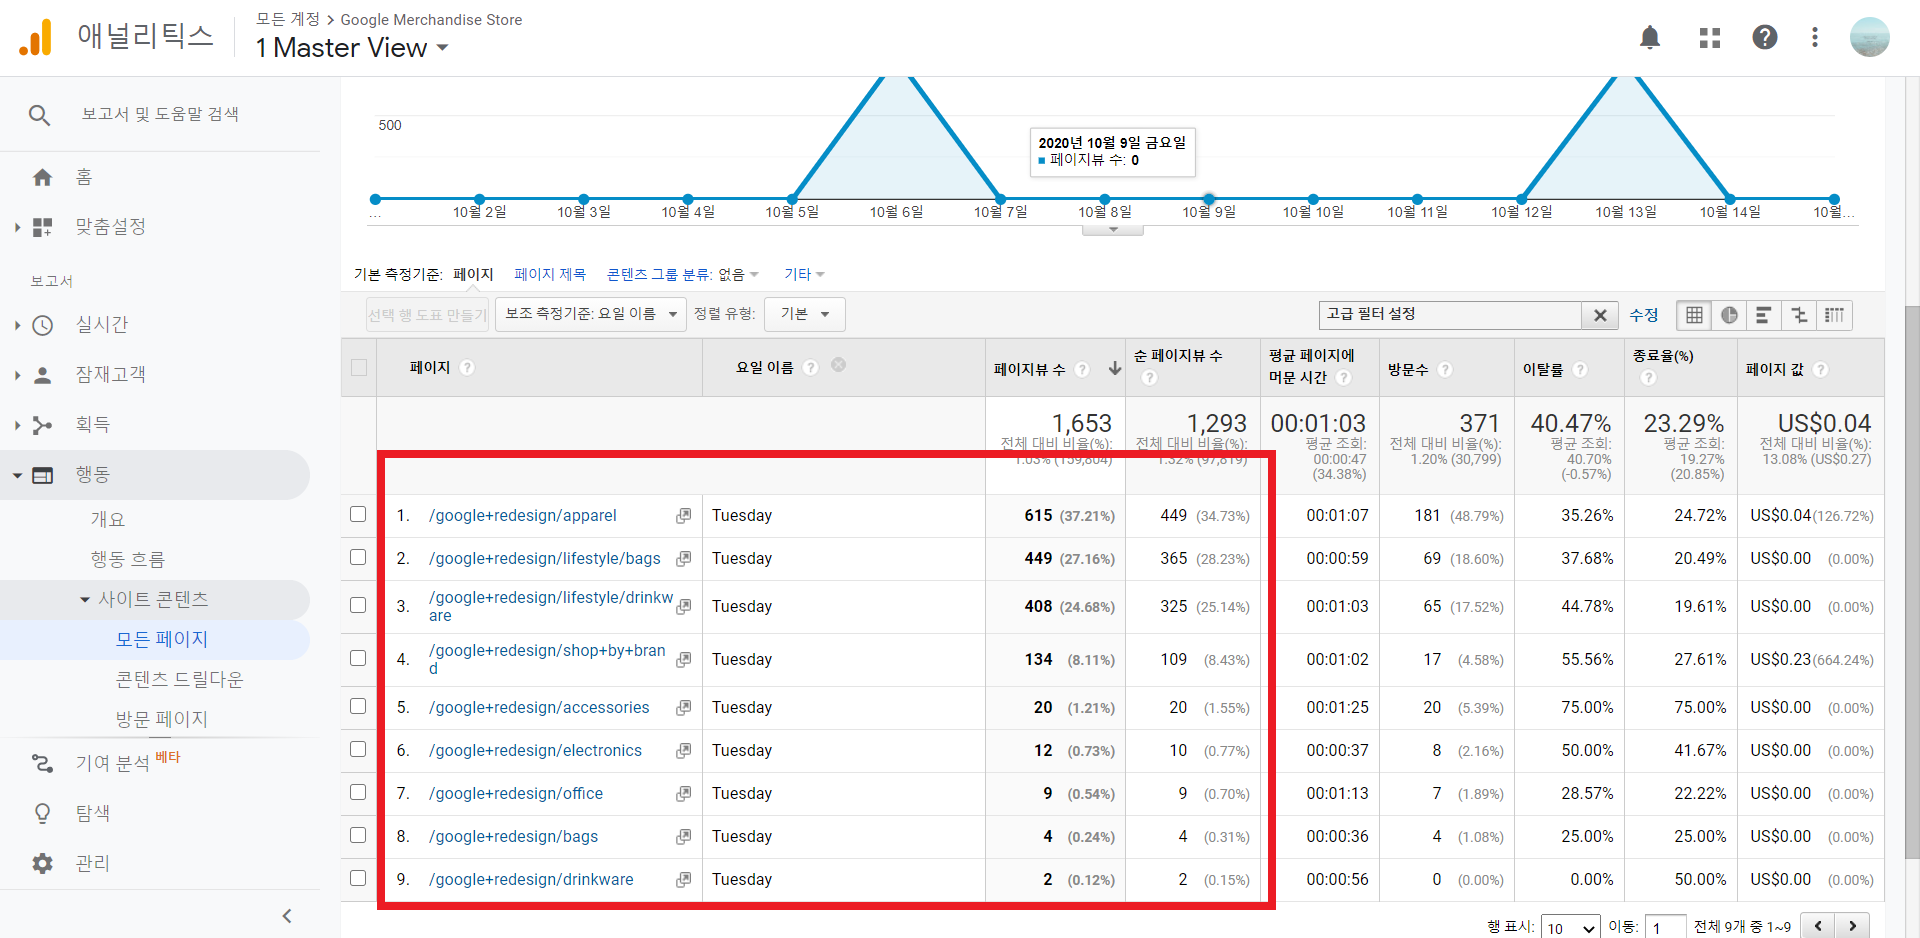Image resolution: width=1920 pixels, height=938 pixels.
Task: Open the 기타 dimension dropdown
Action: point(804,274)
